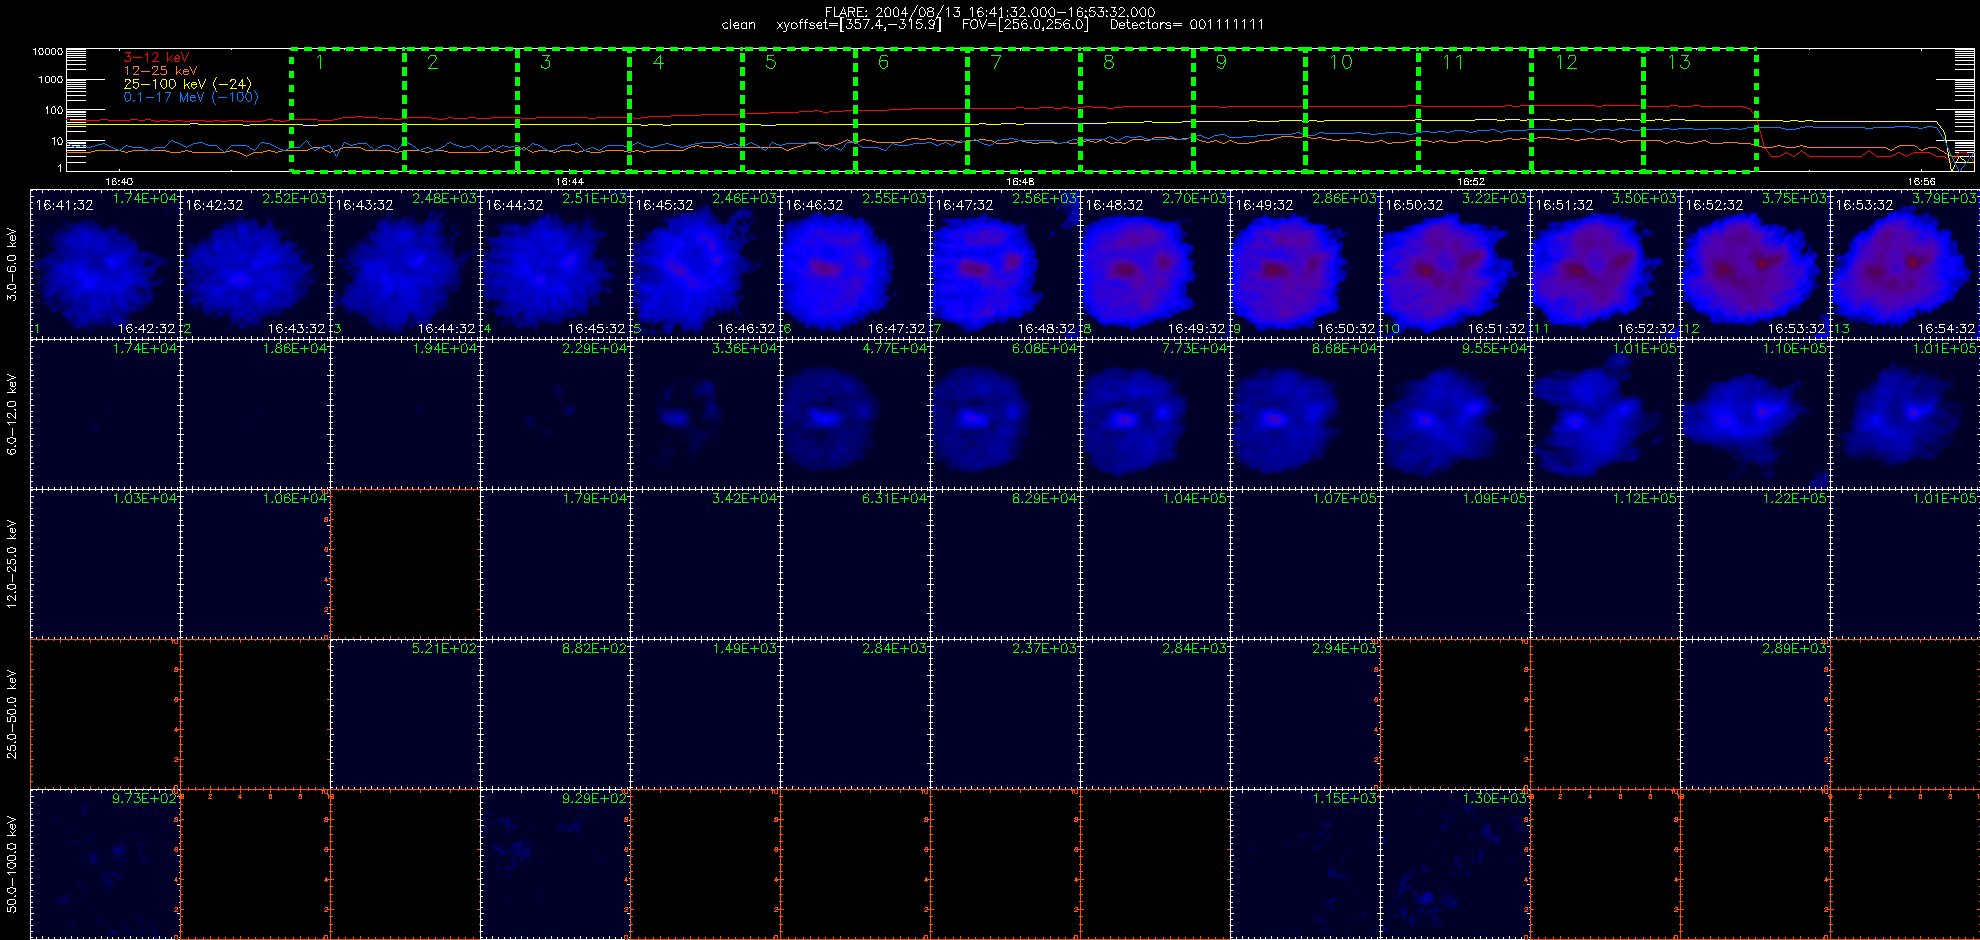Click the '16:54:32' end time label
The height and width of the screenshot is (940, 1980).
[1946, 328]
